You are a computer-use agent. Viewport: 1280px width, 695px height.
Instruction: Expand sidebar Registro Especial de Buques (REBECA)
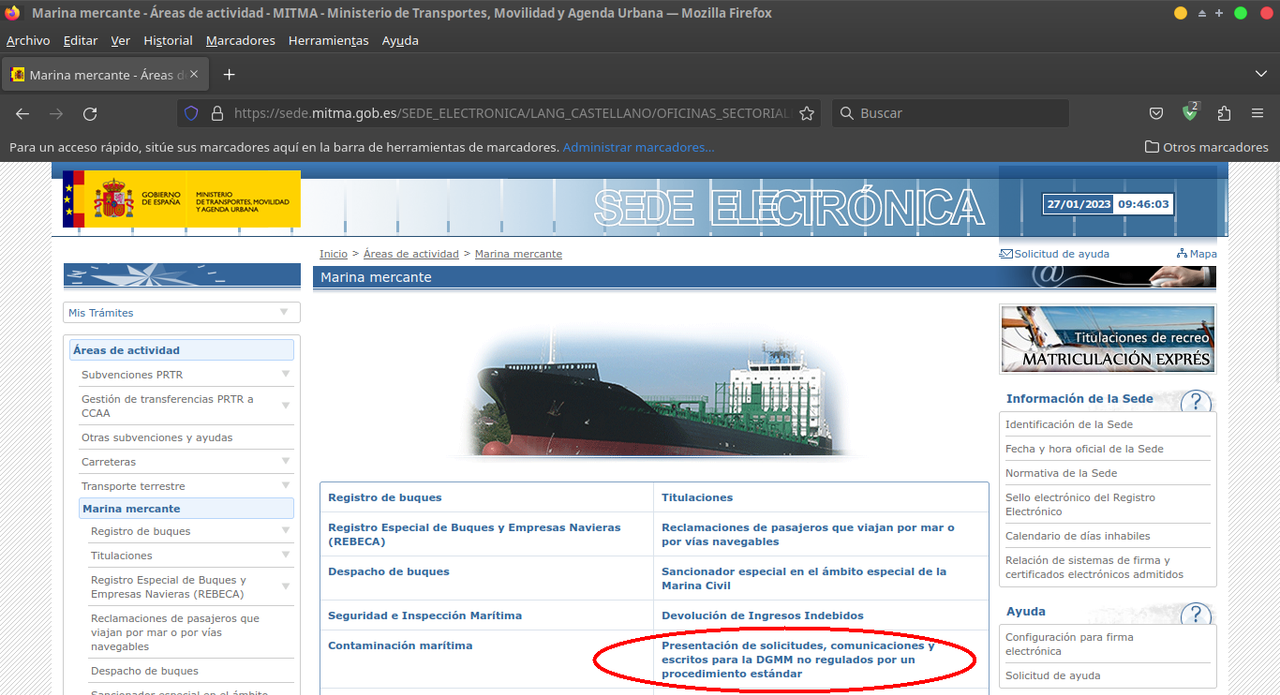pos(286,586)
